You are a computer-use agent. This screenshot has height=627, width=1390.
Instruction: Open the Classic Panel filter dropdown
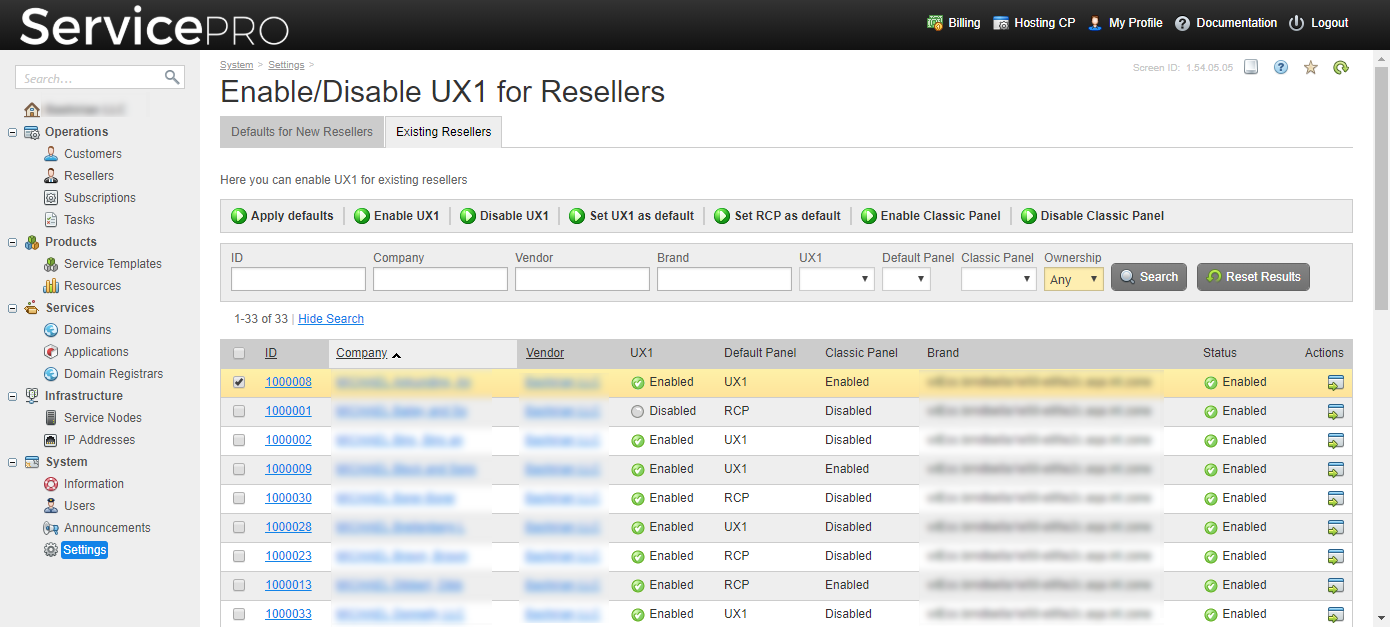[x=998, y=279]
